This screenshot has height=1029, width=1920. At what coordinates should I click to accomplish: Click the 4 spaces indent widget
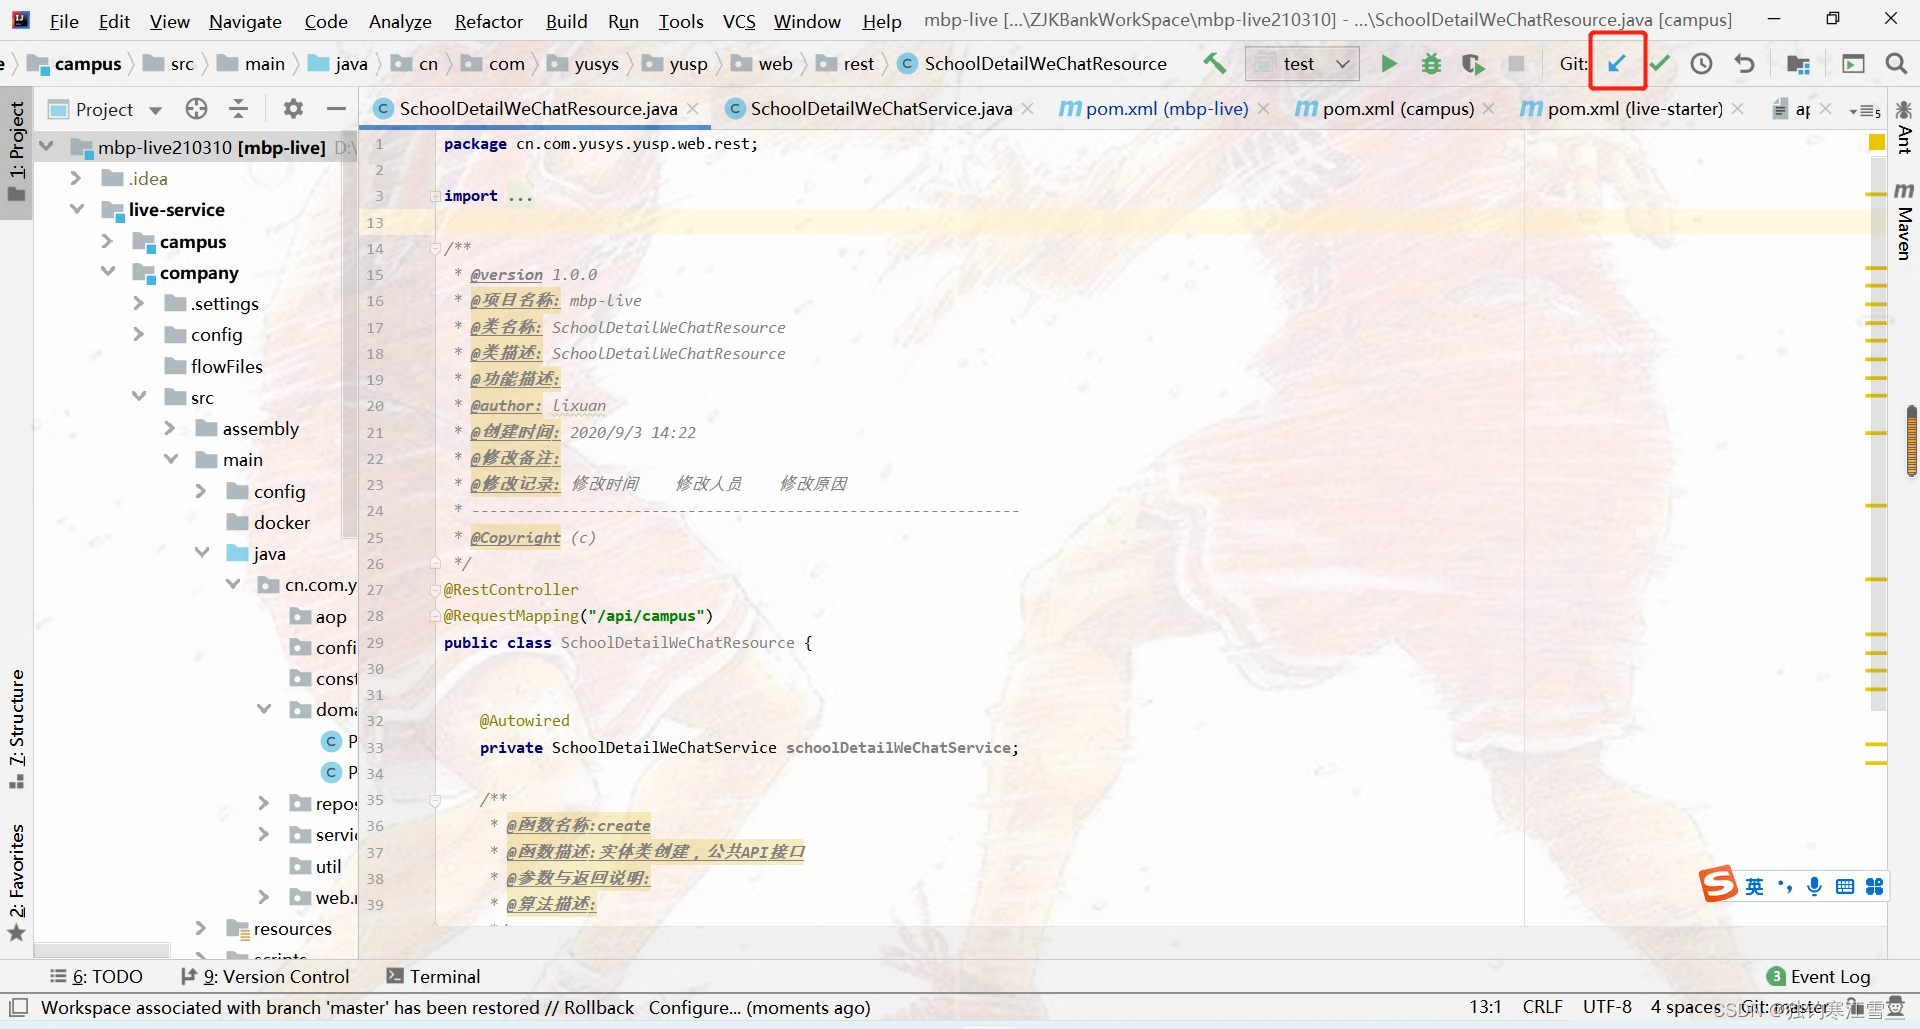point(1686,1007)
